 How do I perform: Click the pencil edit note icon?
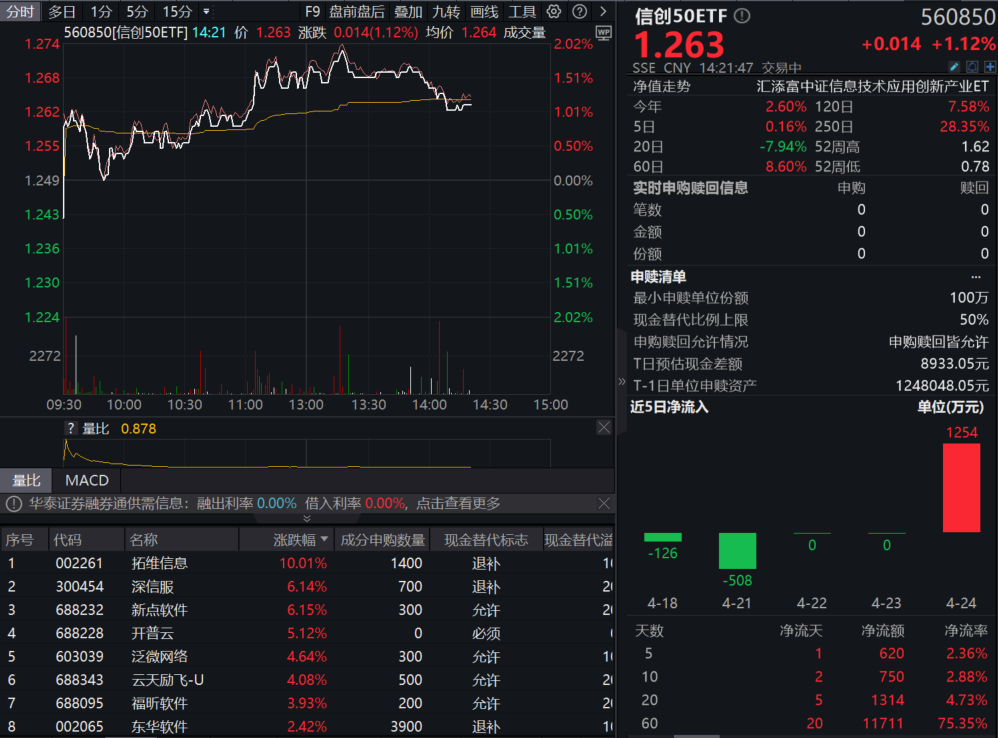(x=953, y=67)
